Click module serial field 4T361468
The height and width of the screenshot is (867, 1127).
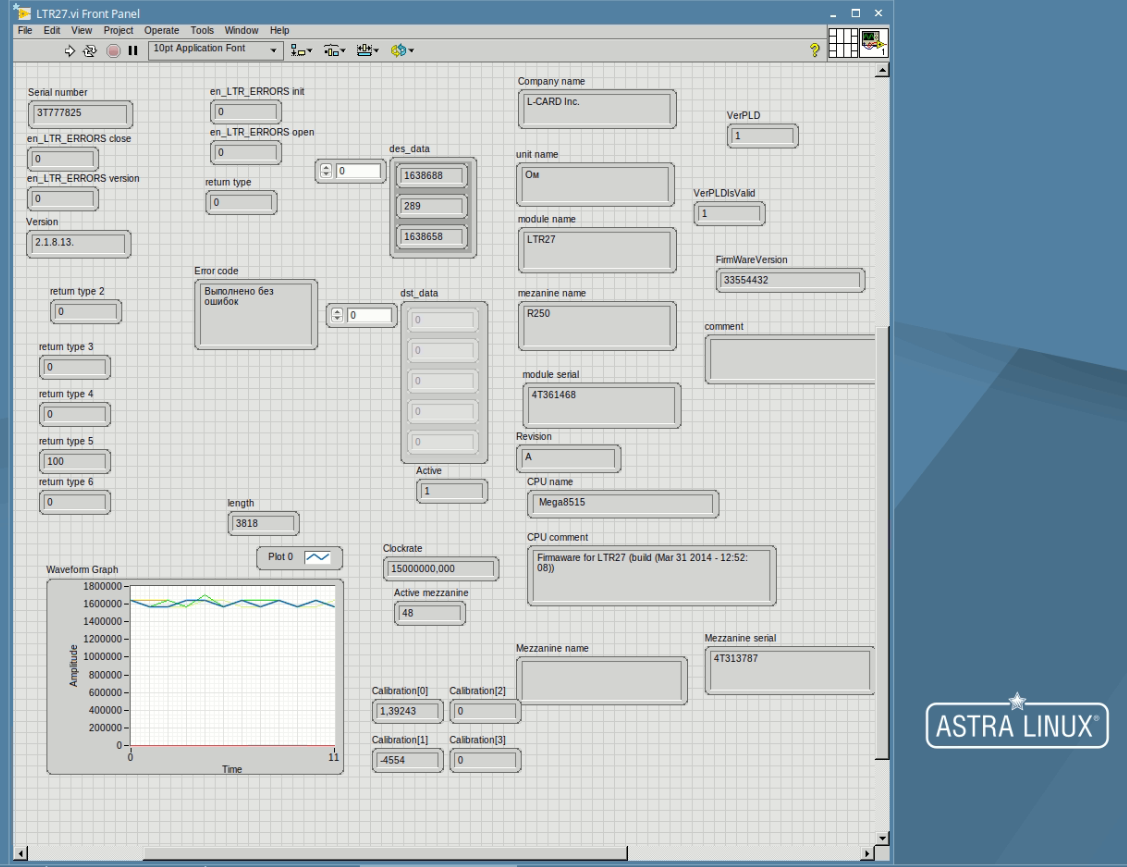tap(602, 405)
